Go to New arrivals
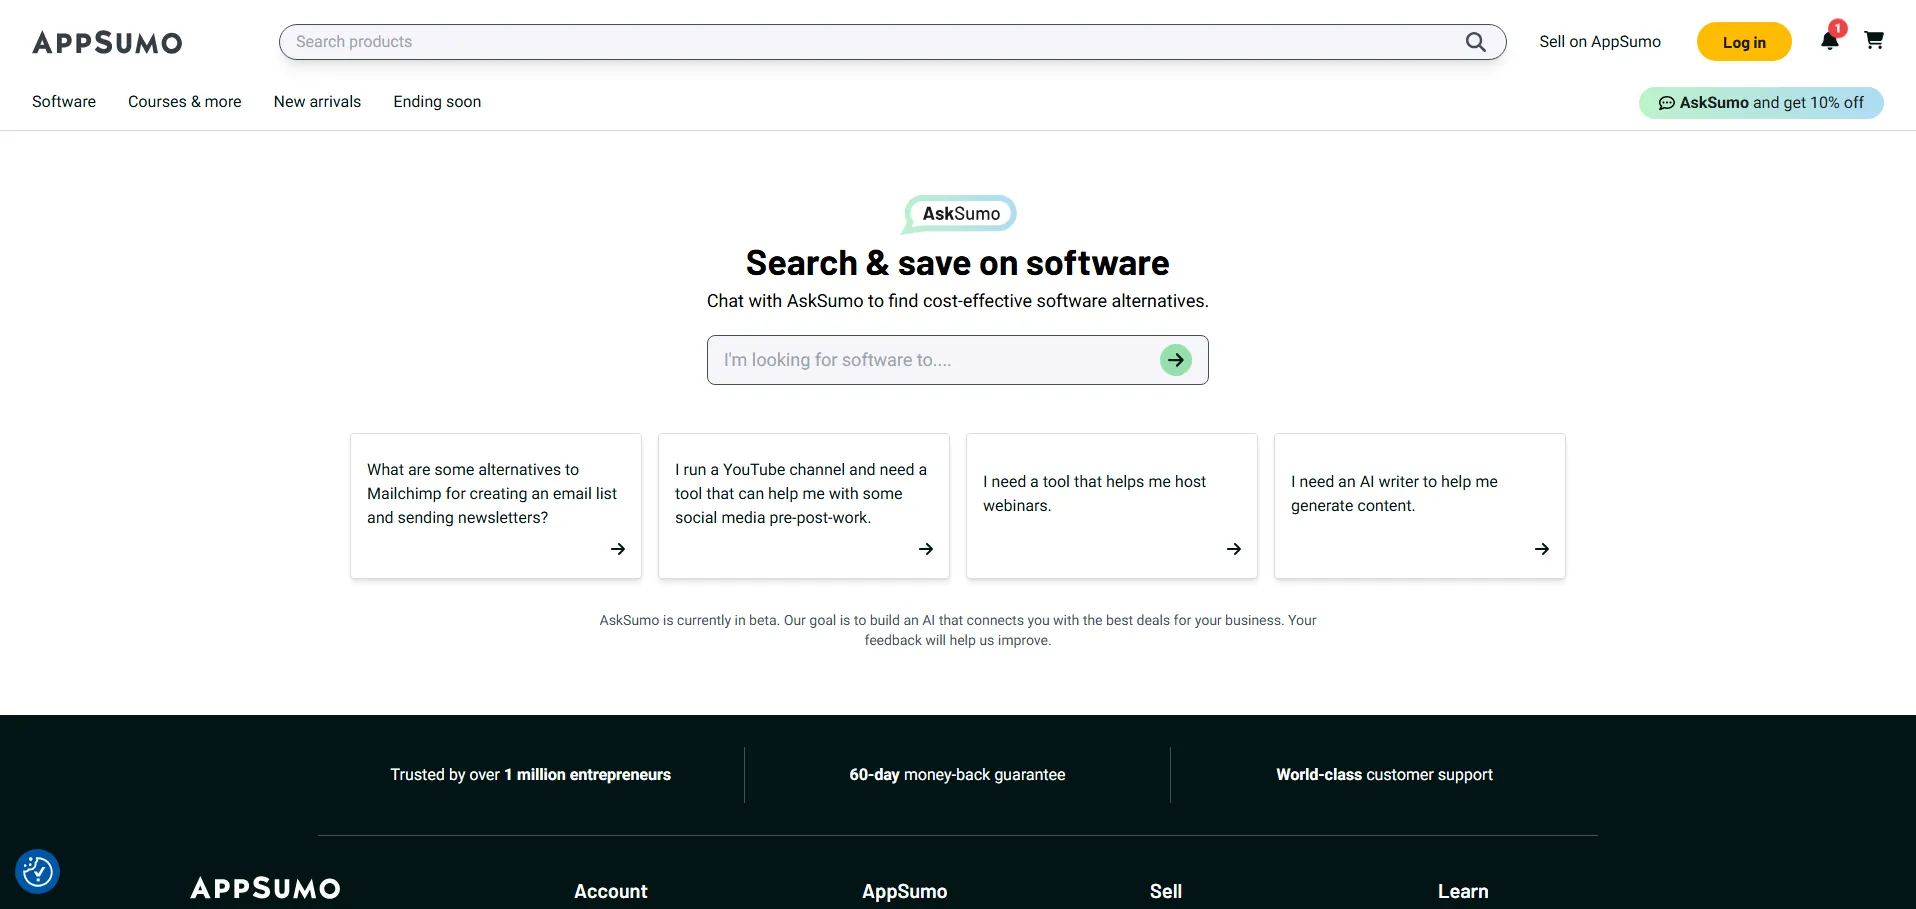1916x909 pixels. coord(317,102)
